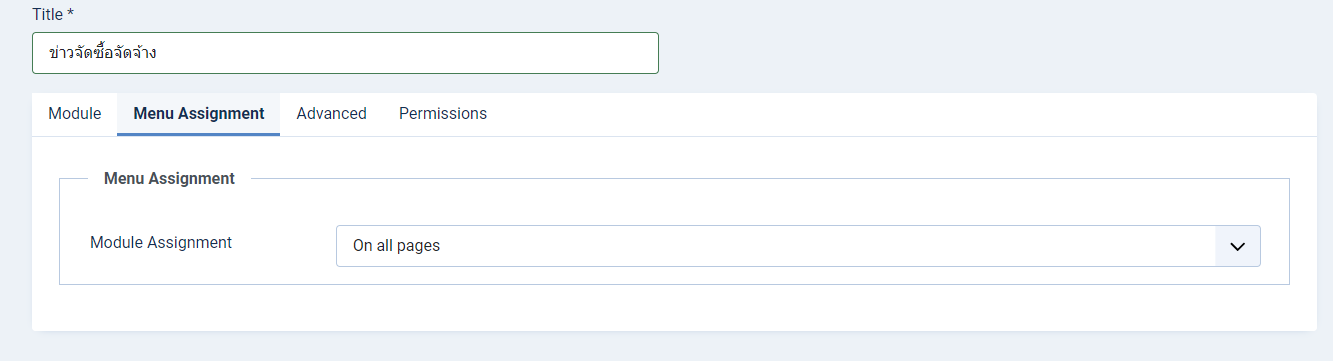Expand Module Assignment options via arrow button
Image resolution: width=1333 pixels, height=361 pixels.
(x=1238, y=246)
